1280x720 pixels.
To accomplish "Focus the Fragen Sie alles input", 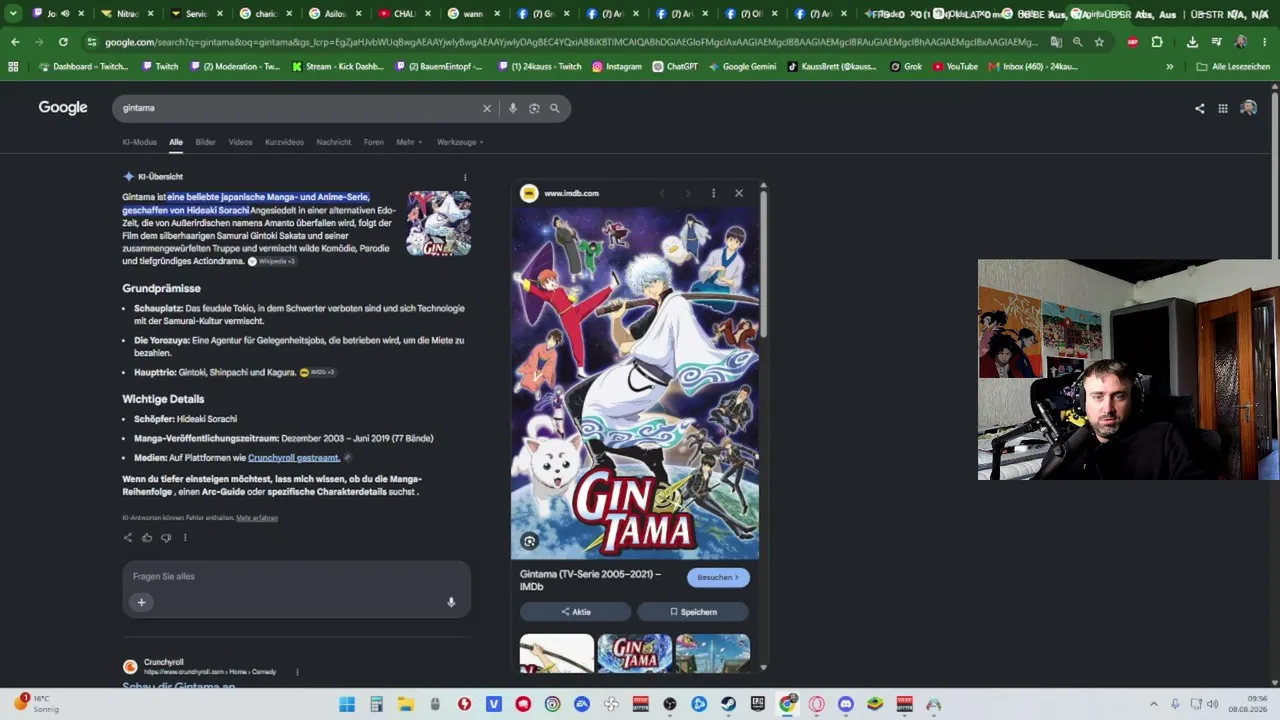I will click(297, 576).
